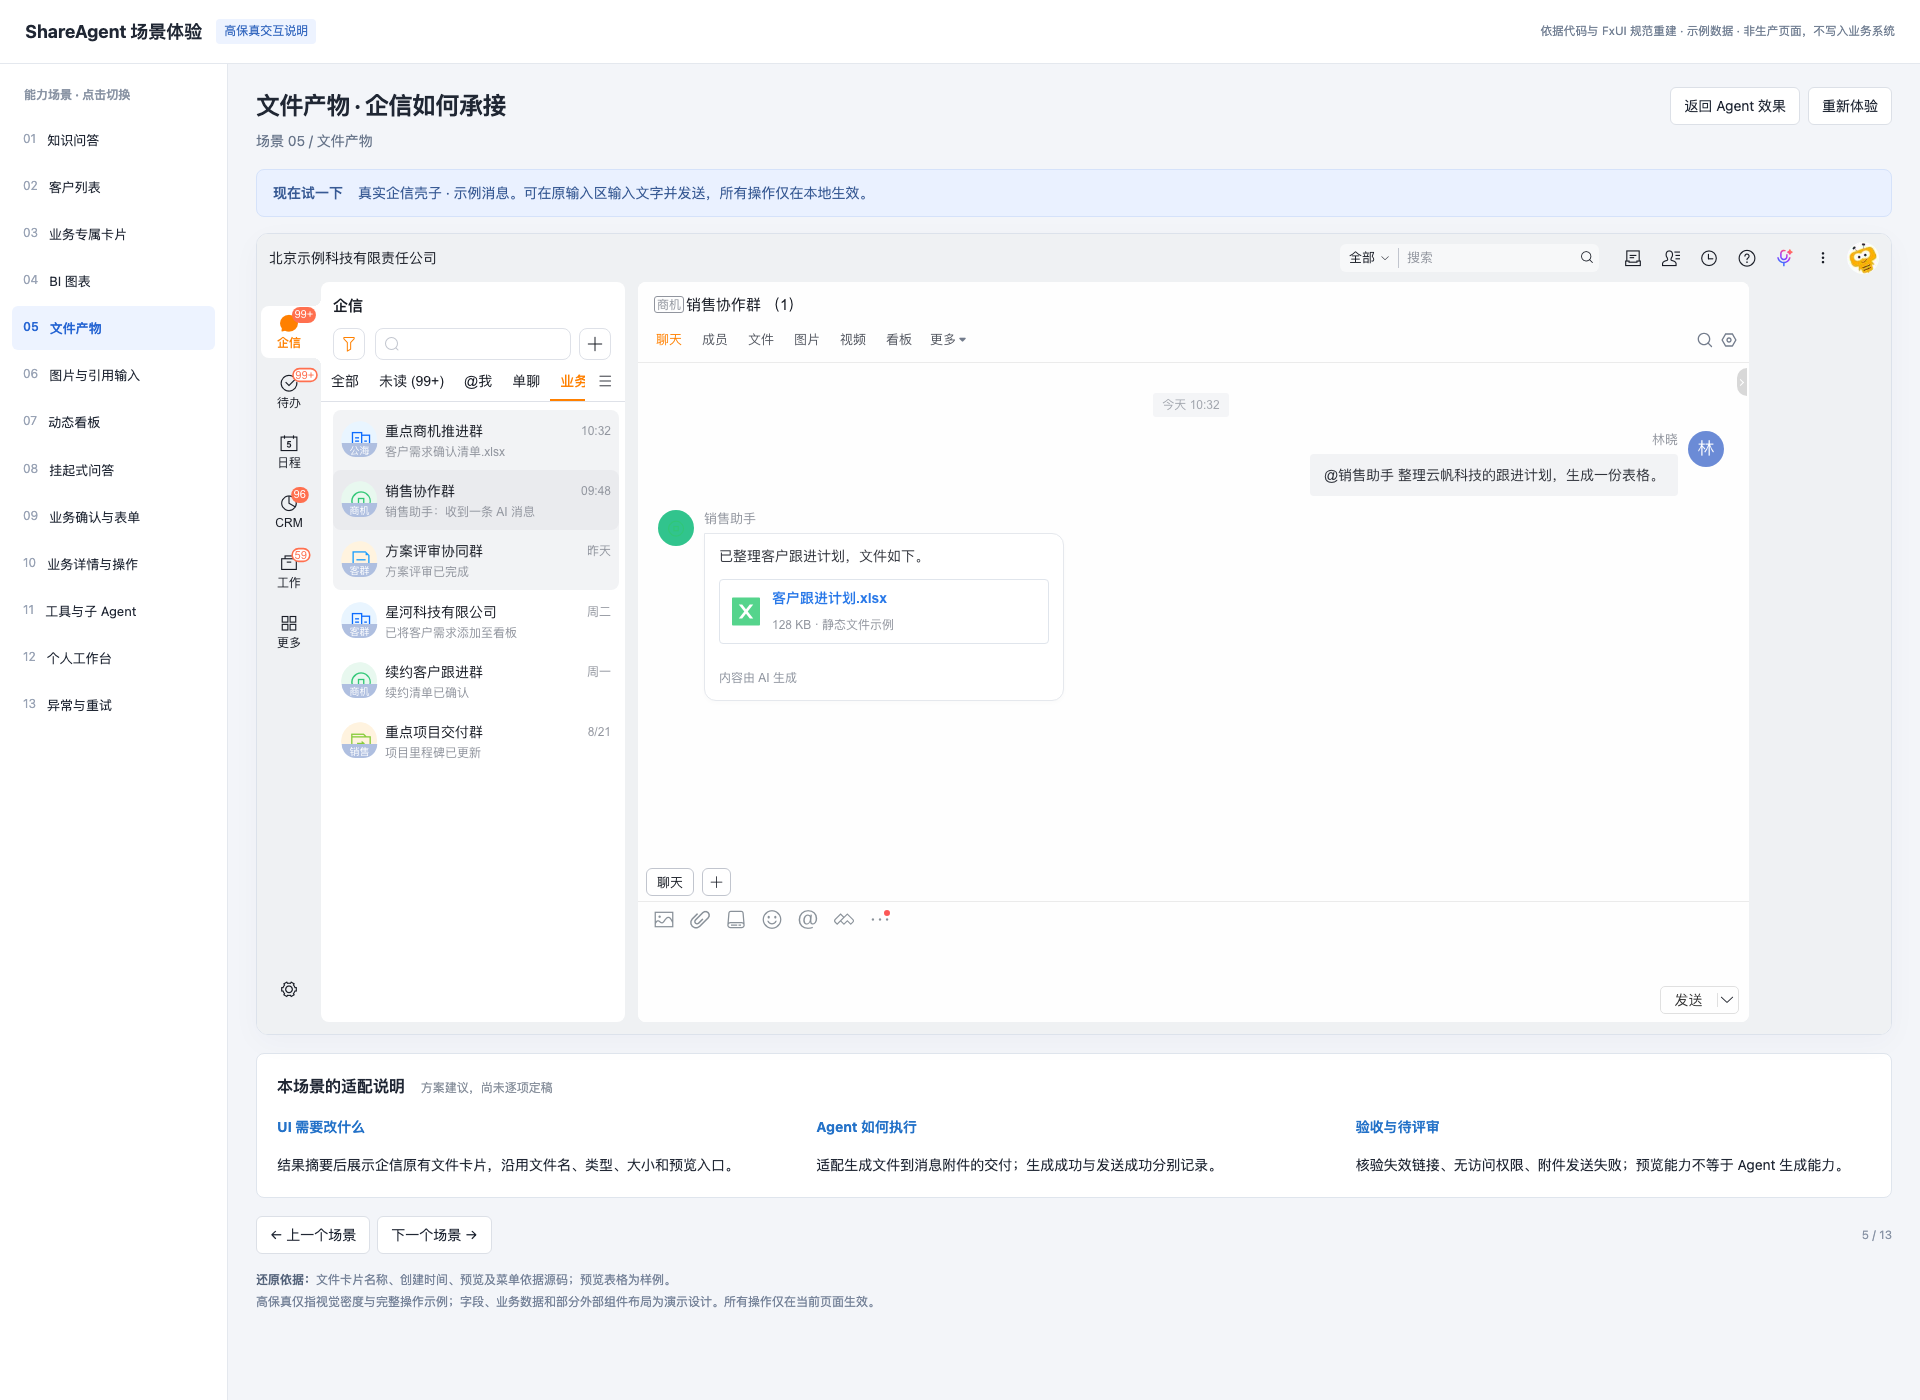Screen dimensions: 1920x1400
Task: Click the insert image icon in chat toolbar
Action: tap(664, 919)
